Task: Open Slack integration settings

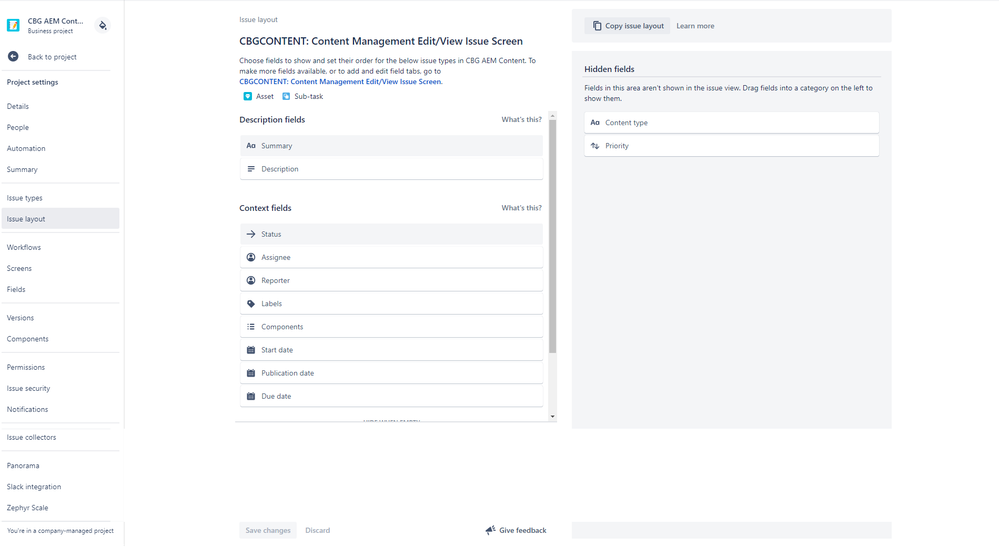Action: [34, 487]
